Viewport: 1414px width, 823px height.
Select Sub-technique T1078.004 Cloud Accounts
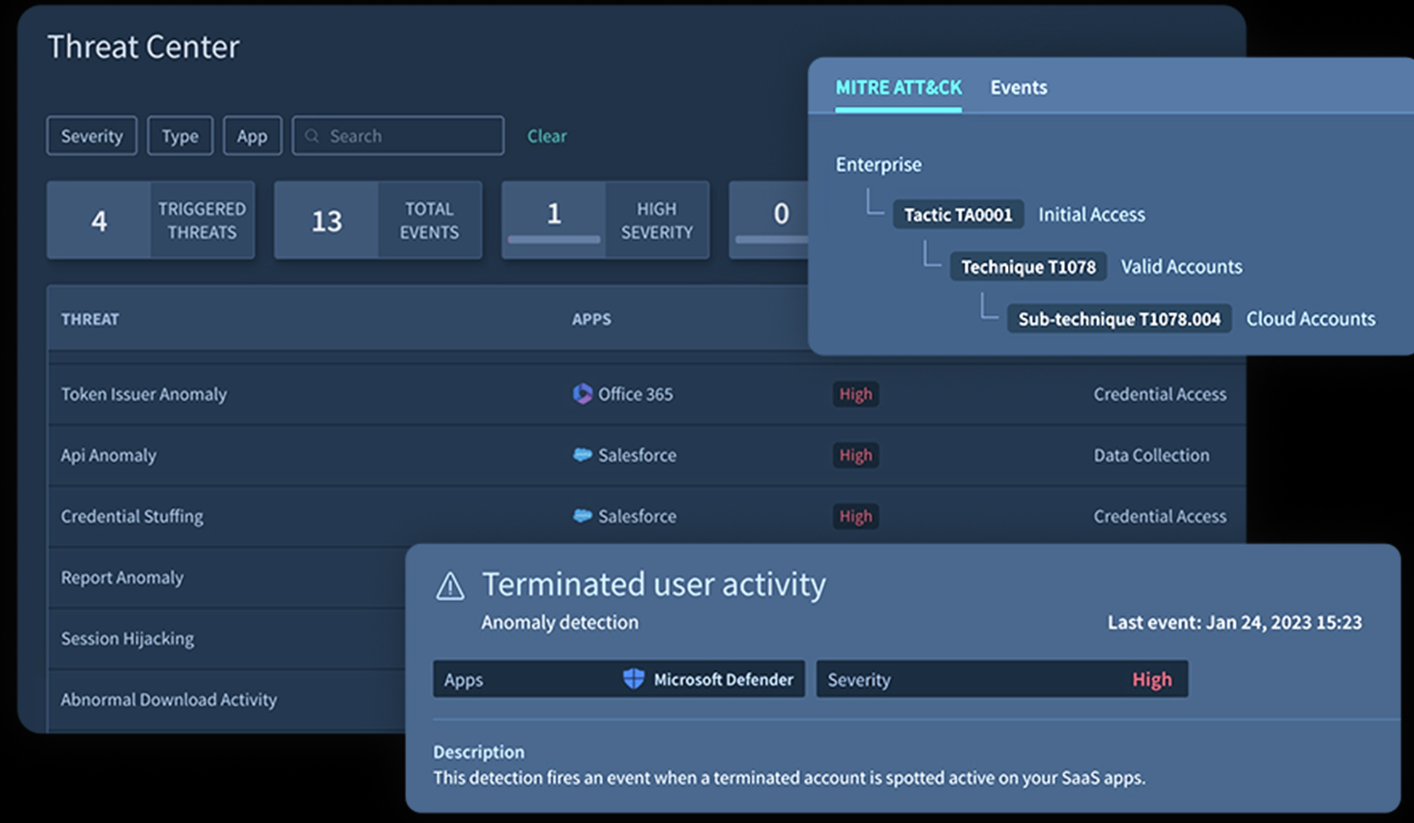click(x=1118, y=318)
